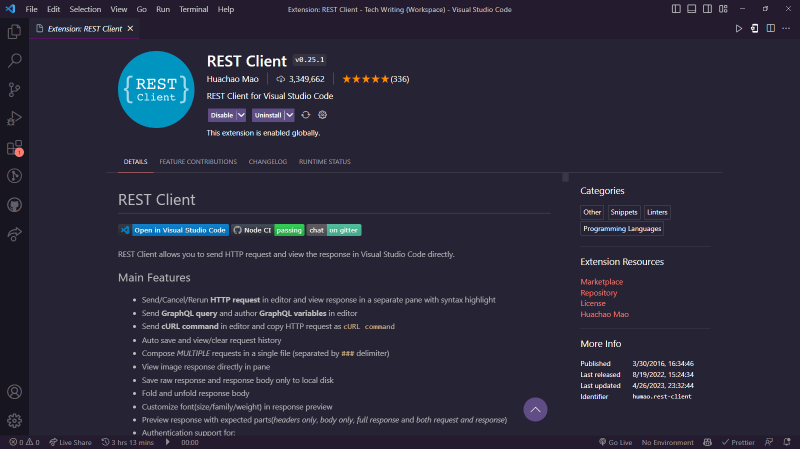Click the chat on gitter badge
800x449 pixels.
point(334,230)
